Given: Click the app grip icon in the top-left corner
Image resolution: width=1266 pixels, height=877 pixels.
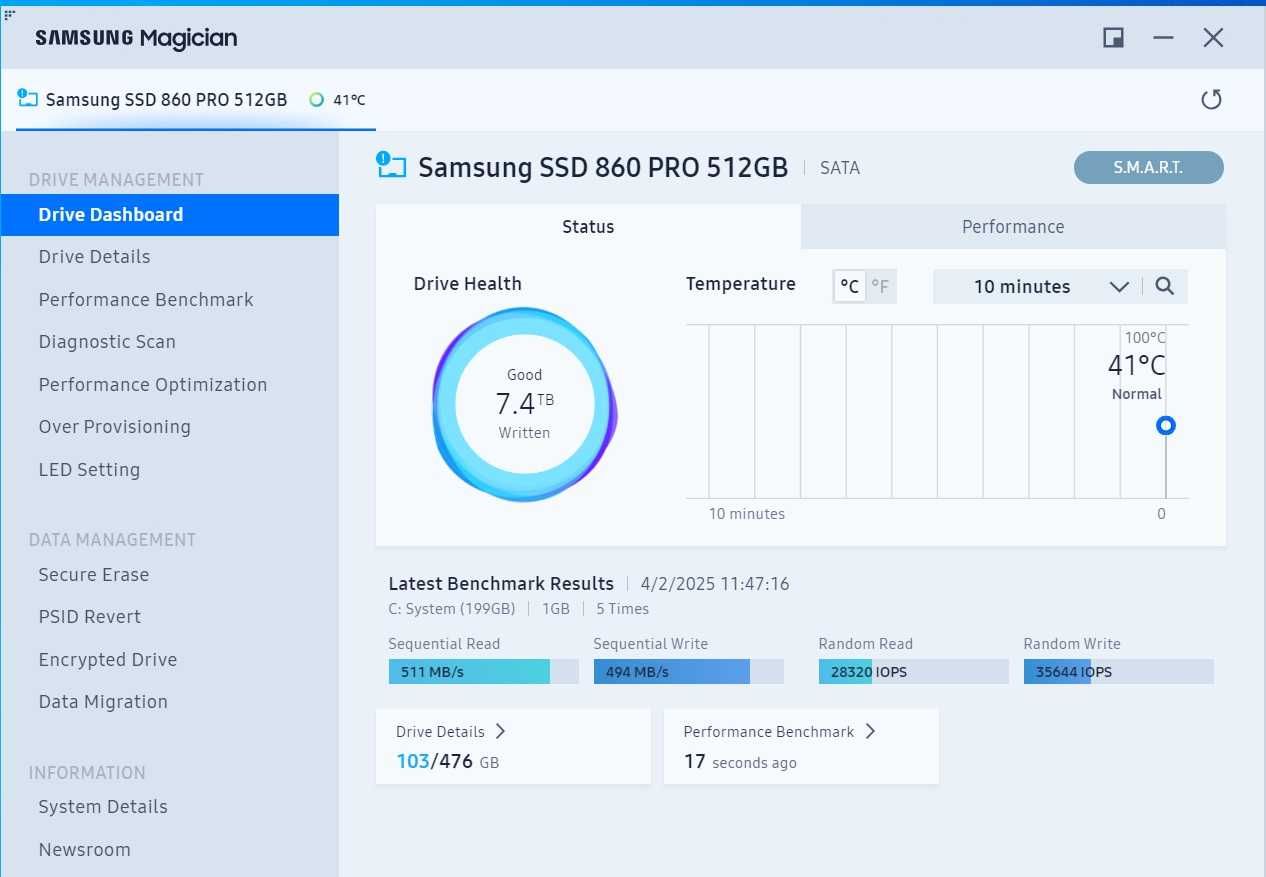Looking at the screenshot, I should 9,14.
